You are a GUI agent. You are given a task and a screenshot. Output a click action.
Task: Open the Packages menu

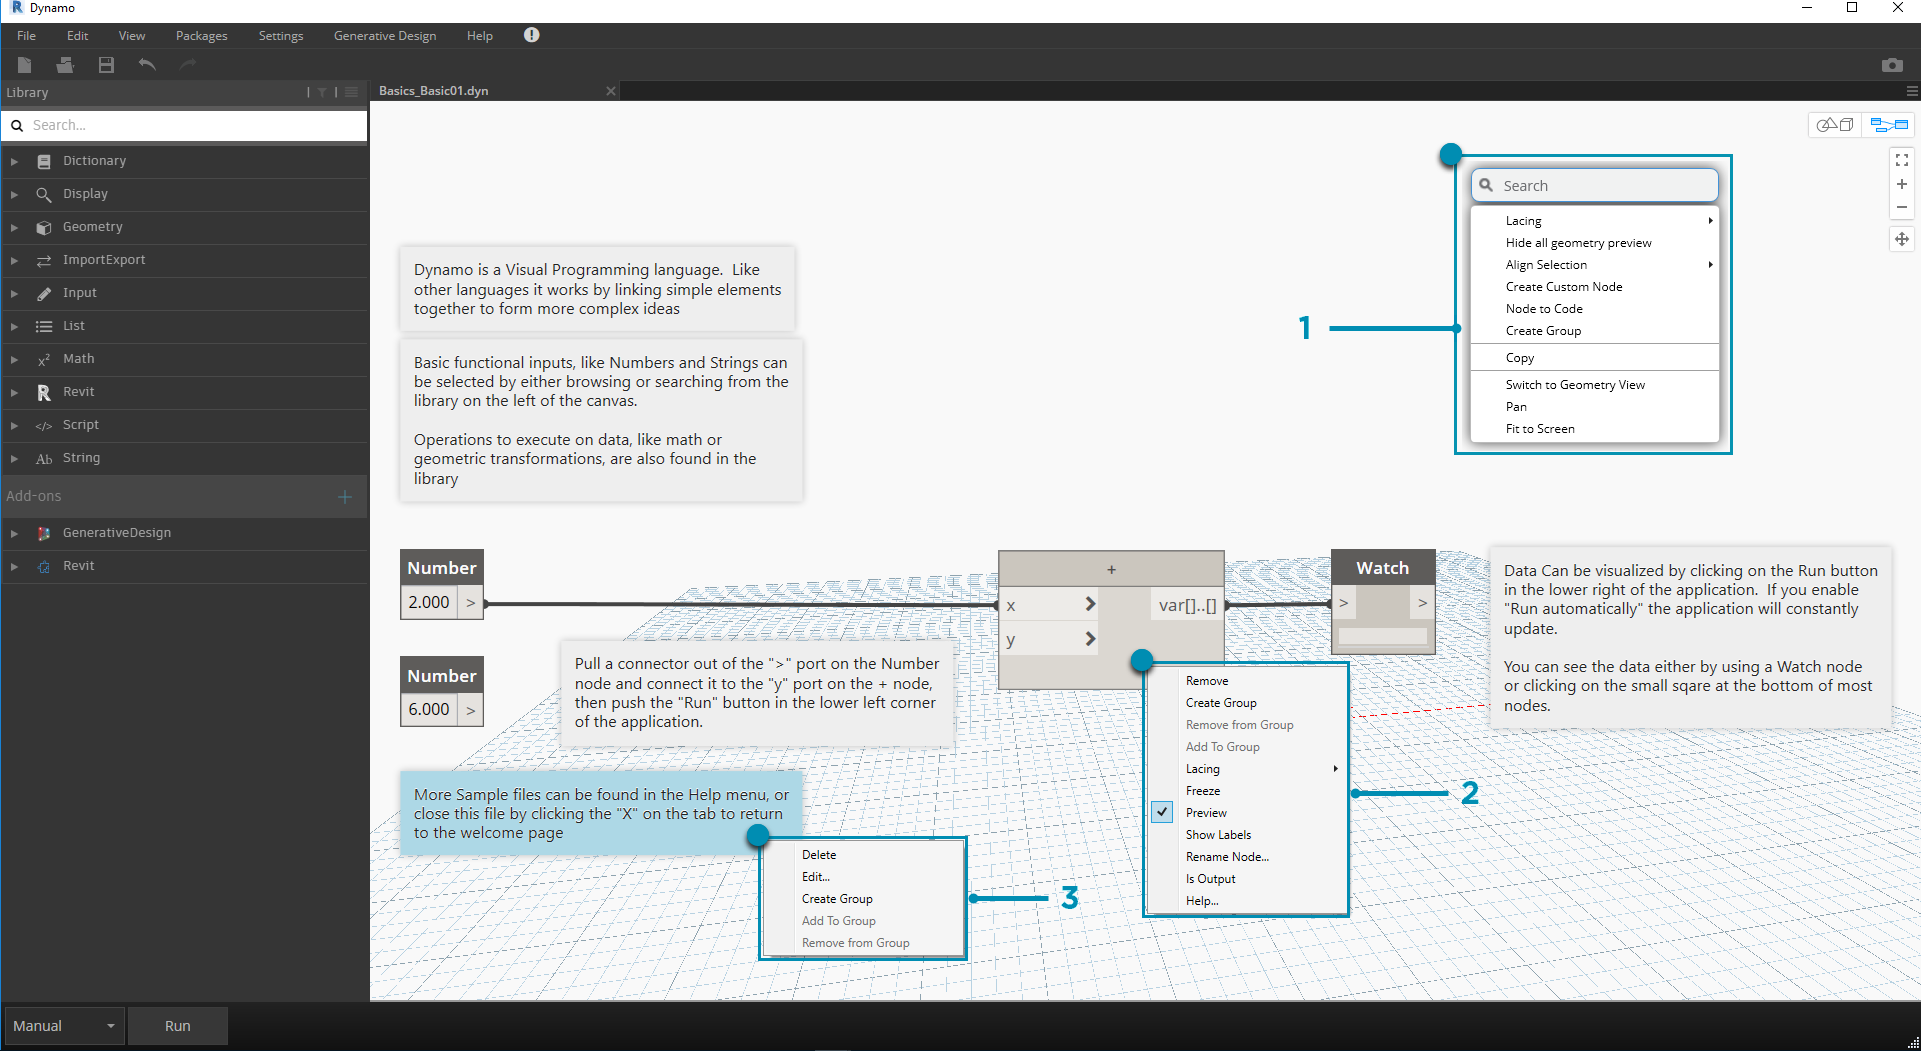pyautogui.click(x=201, y=36)
